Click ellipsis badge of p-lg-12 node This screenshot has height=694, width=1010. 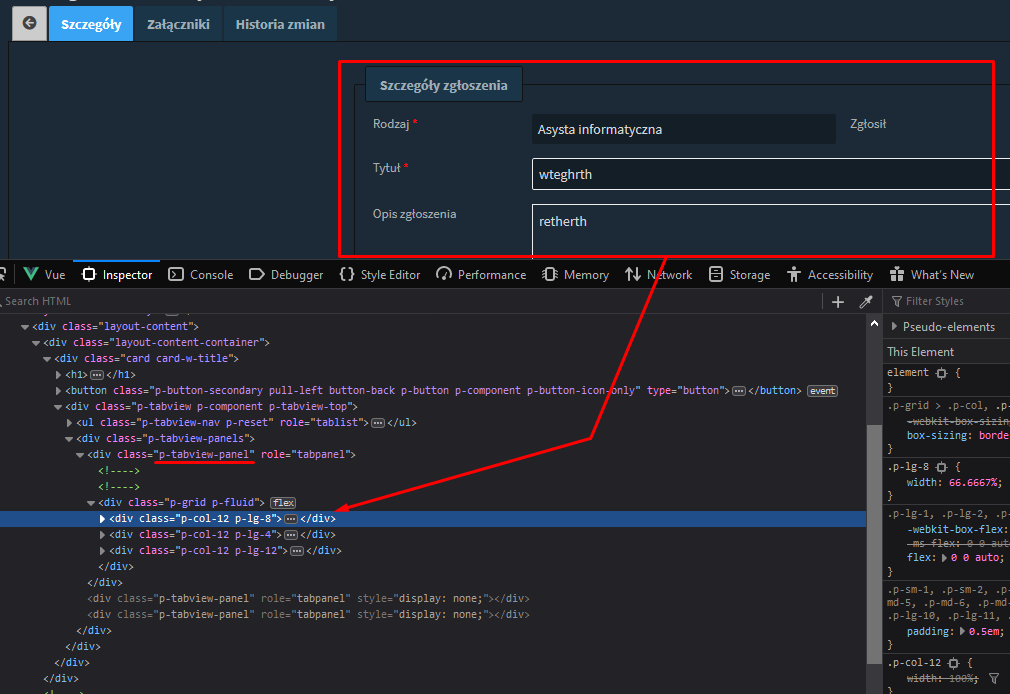point(297,551)
